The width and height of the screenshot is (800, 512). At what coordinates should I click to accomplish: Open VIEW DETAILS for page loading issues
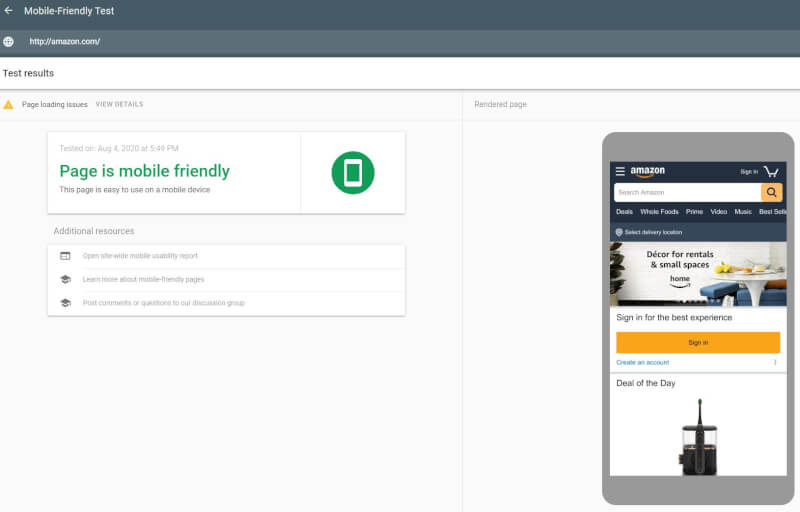(119, 104)
